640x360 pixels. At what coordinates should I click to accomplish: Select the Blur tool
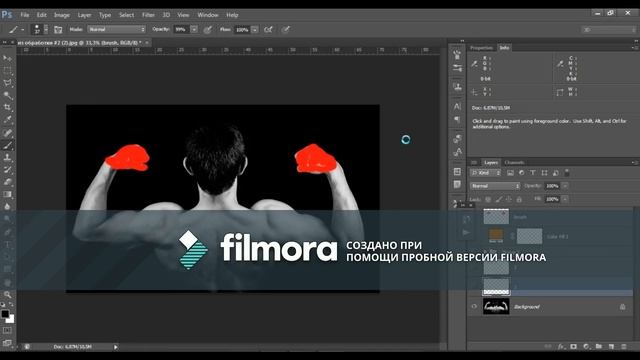tap(7, 207)
